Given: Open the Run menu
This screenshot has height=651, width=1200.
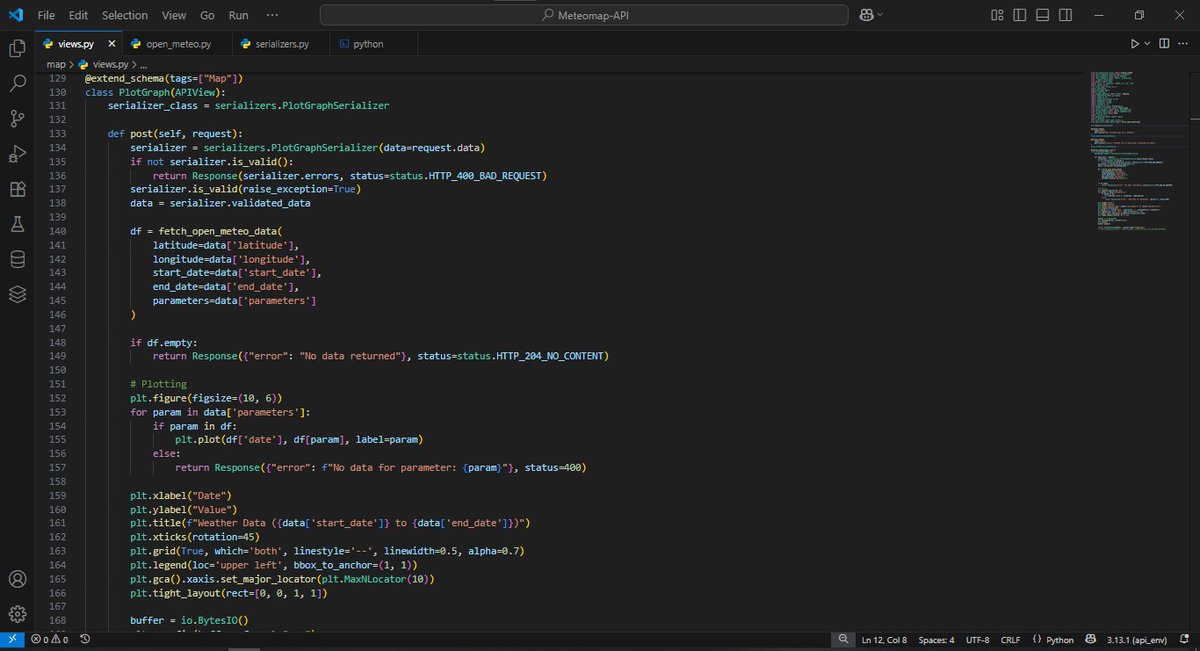Looking at the screenshot, I should [x=238, y=15].
